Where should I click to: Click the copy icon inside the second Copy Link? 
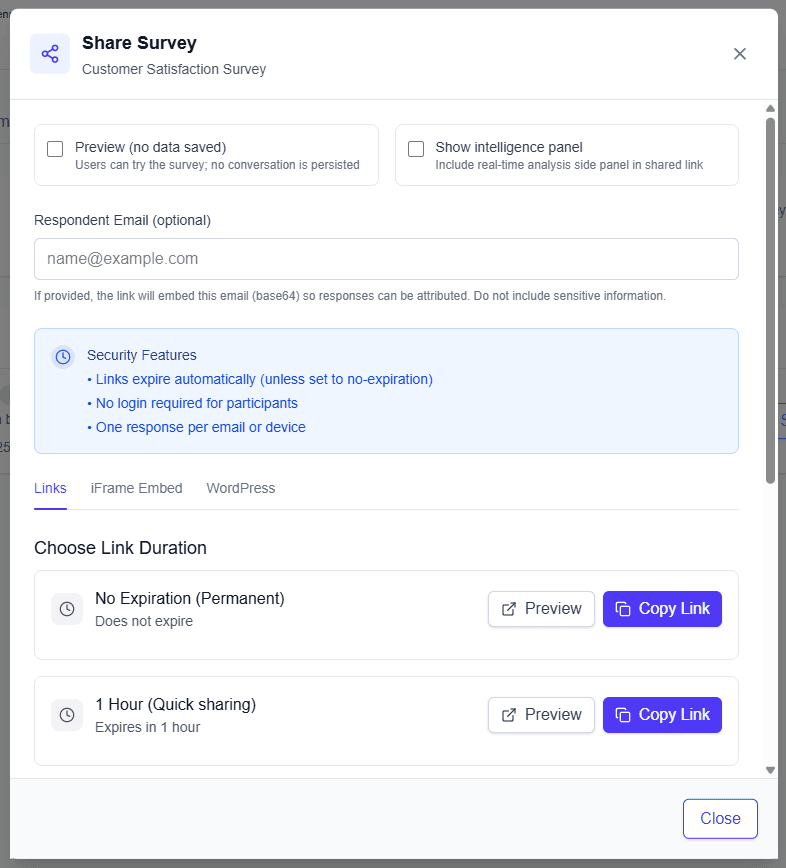tap(625, 714)
